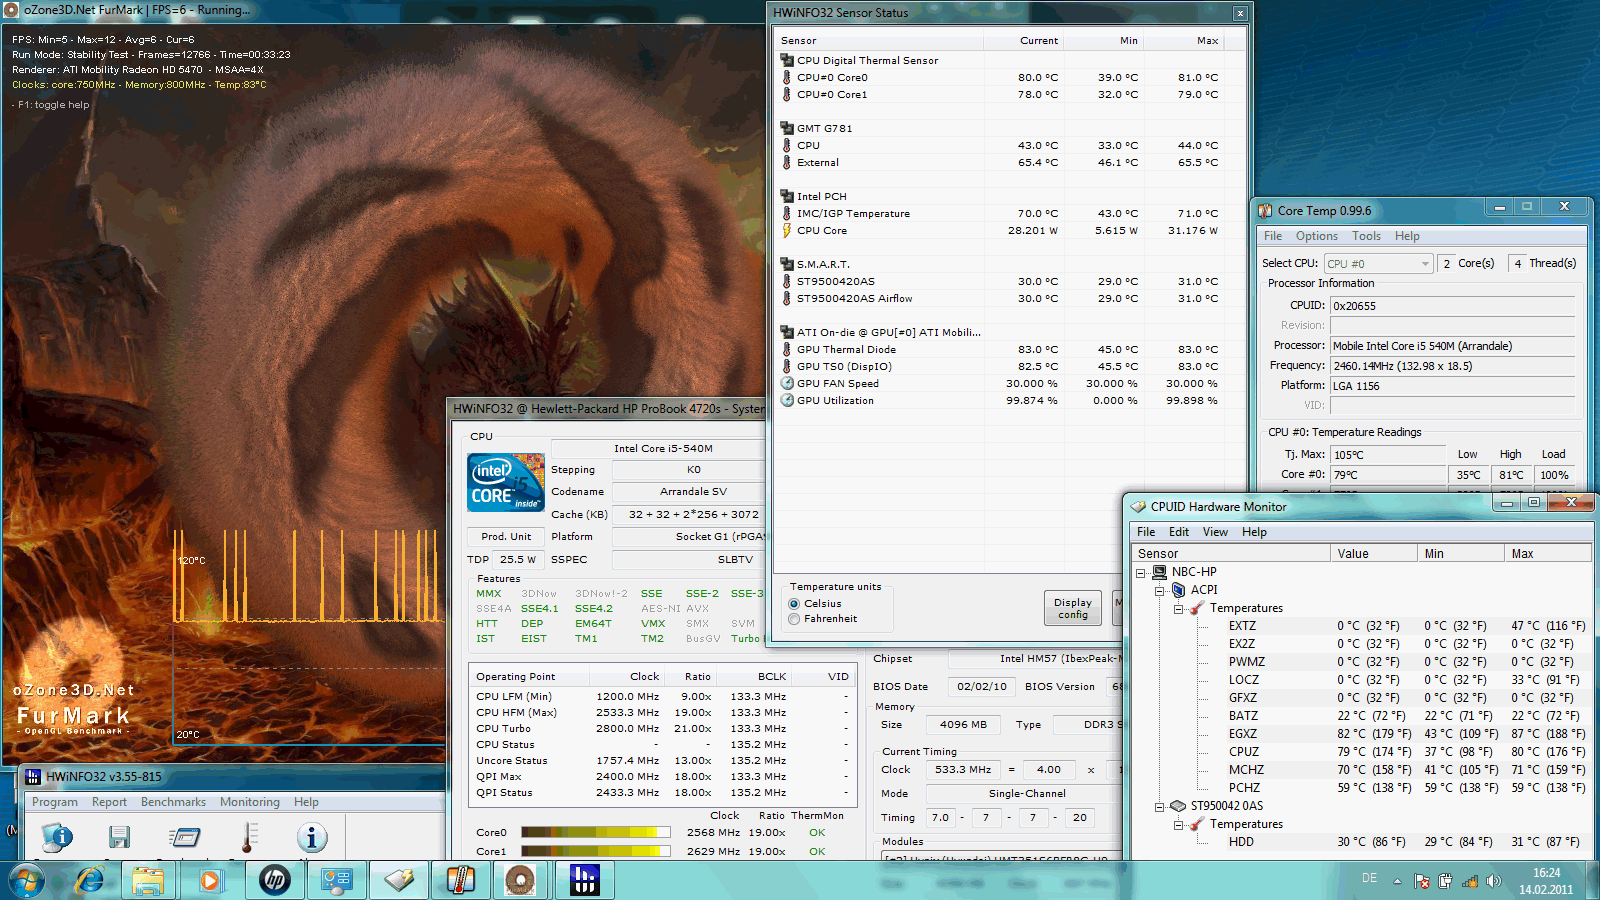This screenshot has width=1600, height=900.
Task: Click the Tj. Max field showing 105°C
Action: (1388, 455)
